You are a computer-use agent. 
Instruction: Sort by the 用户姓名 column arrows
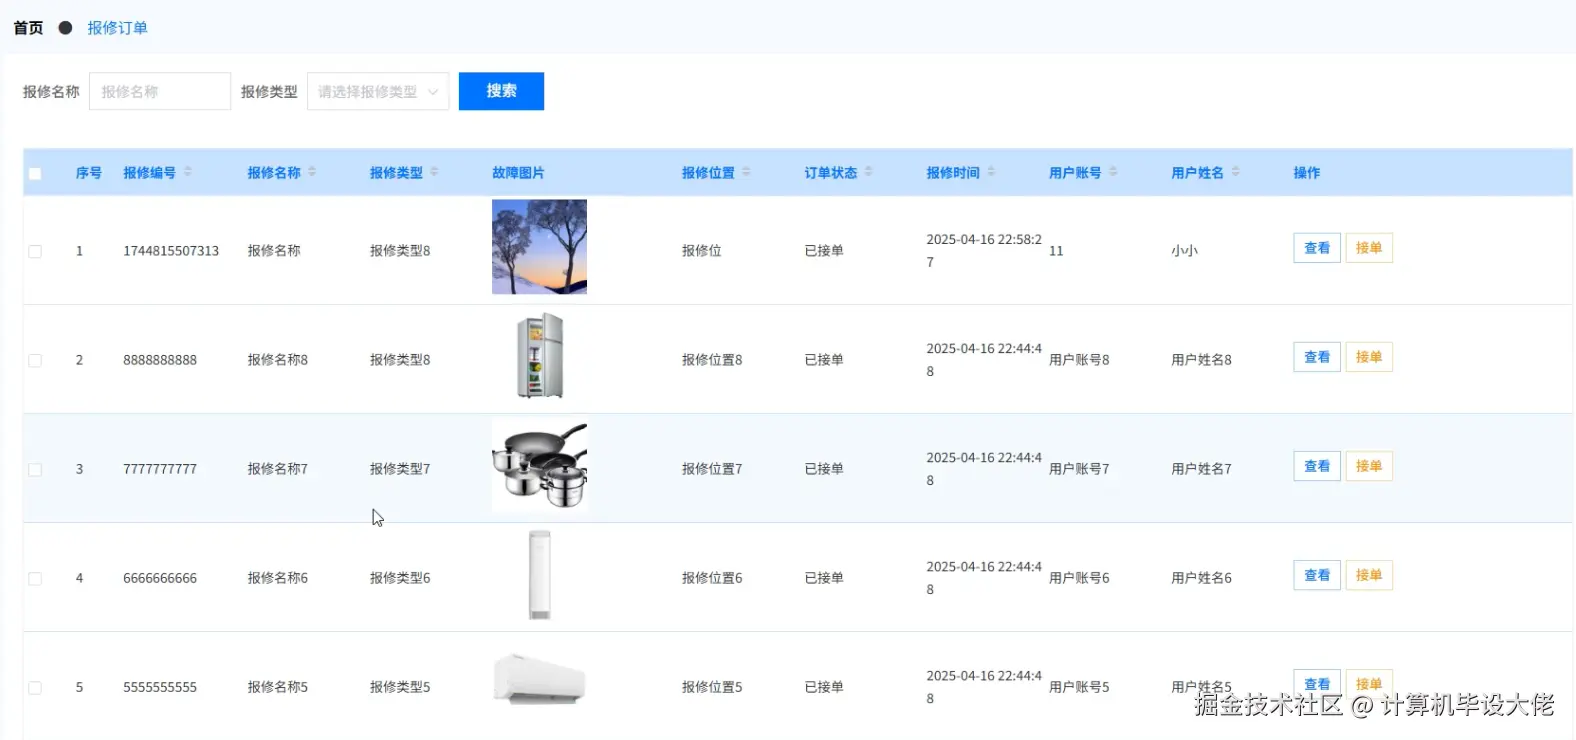point(1235,172)
